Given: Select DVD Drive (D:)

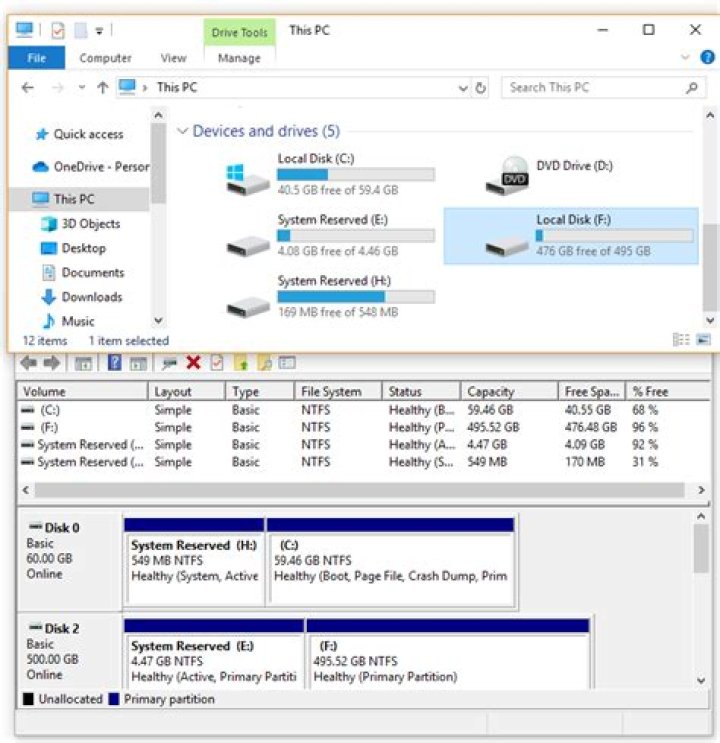Looking at the screenshot, I should [x=550, y=175].
